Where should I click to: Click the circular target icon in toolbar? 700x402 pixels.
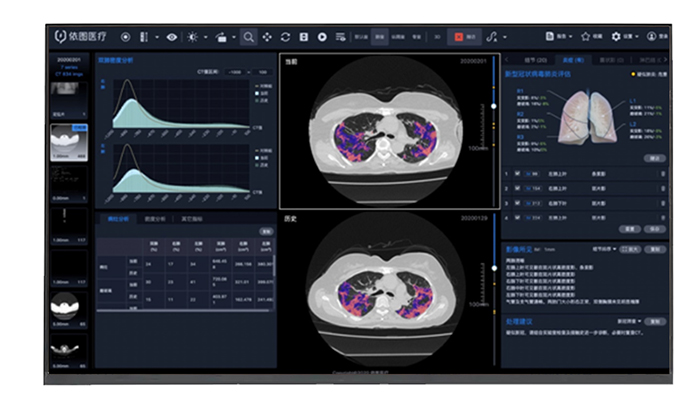[x=125, y=37]
